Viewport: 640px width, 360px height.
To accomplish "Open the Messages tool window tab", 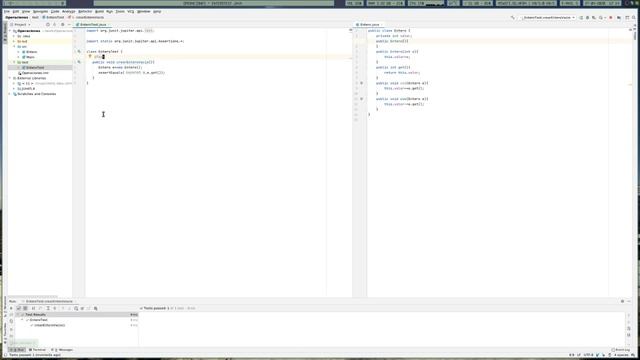I will (x=62, y=350).
